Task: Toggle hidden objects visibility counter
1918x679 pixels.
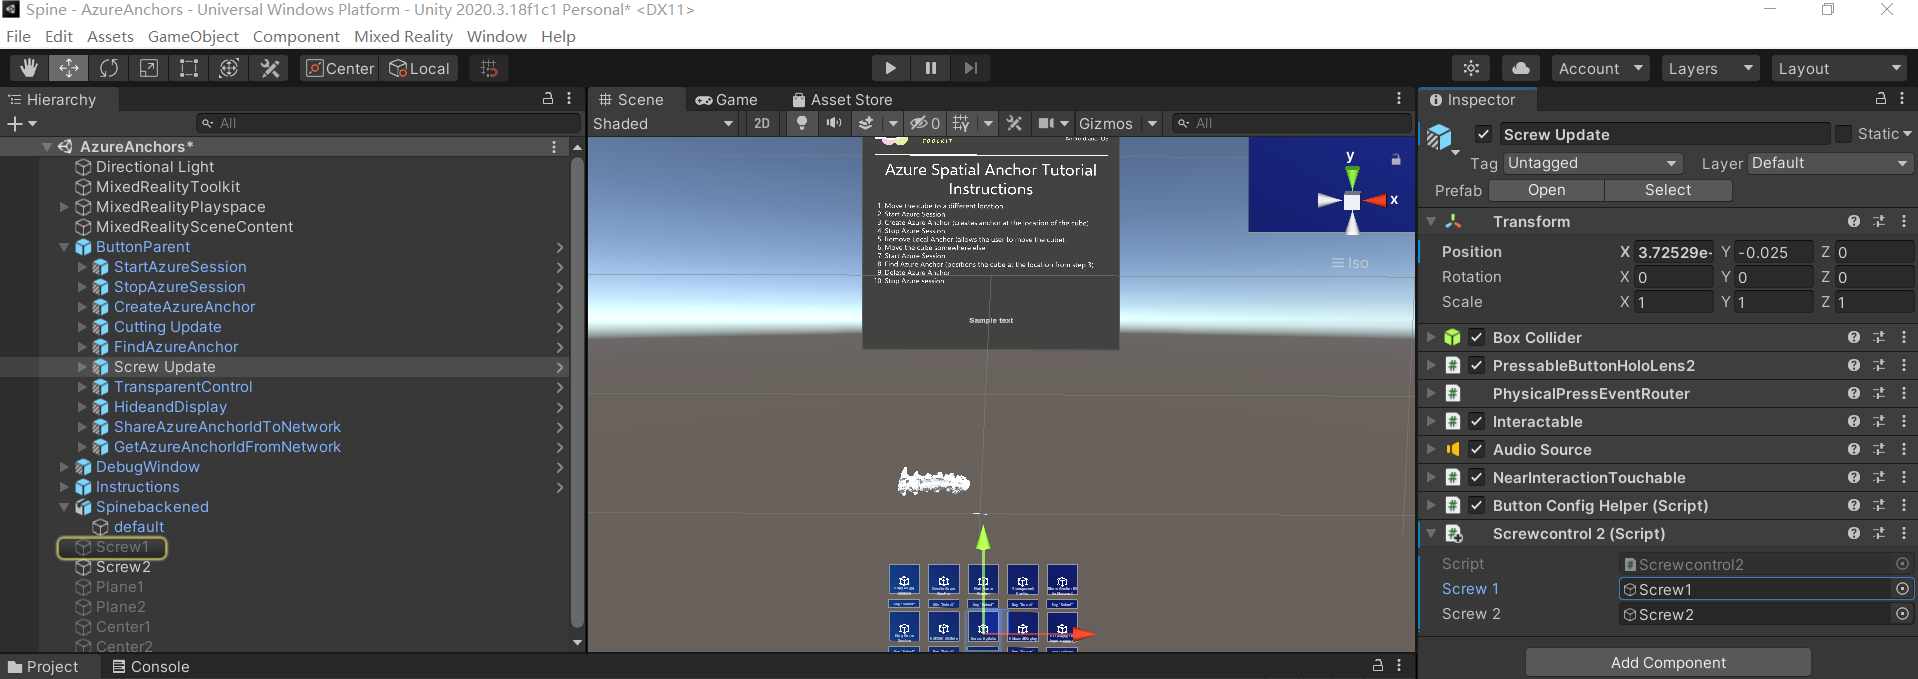Action: 925,123
